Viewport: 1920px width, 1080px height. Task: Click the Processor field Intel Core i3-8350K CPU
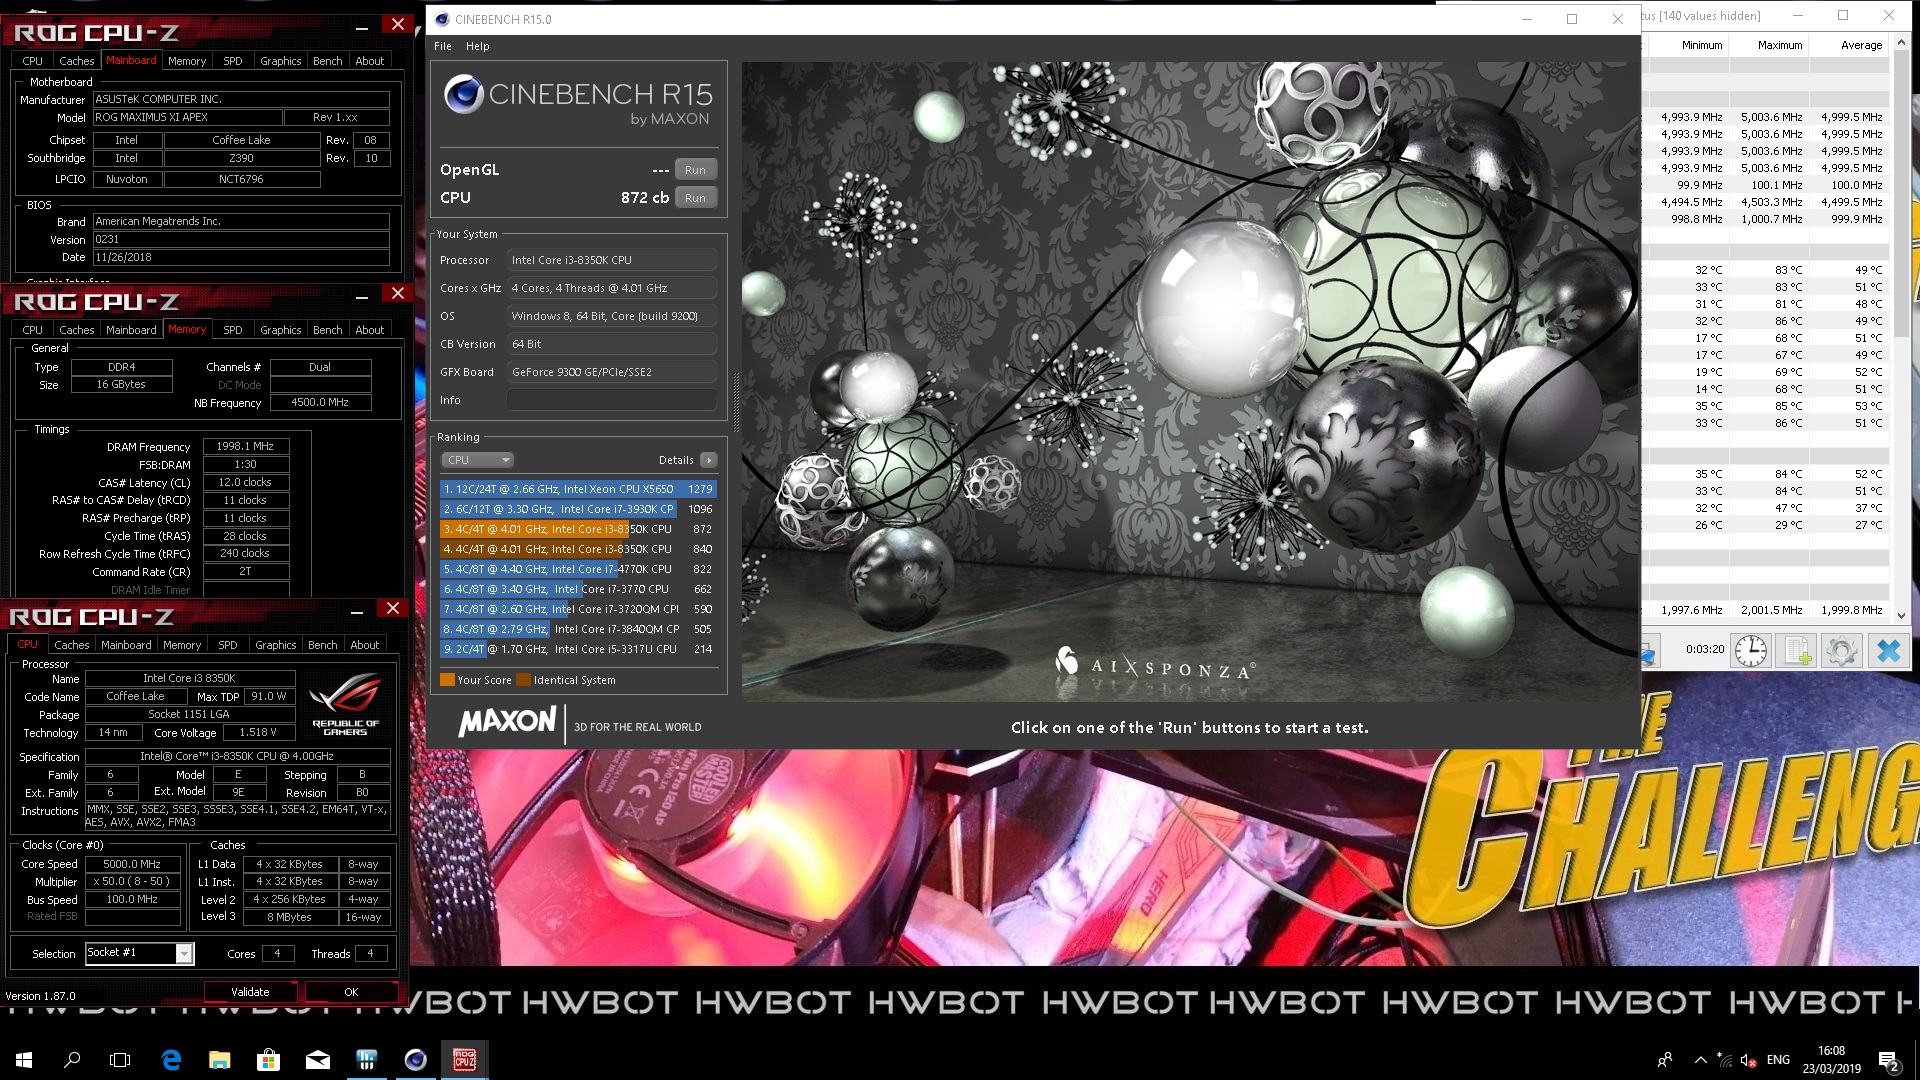[611, 260]
